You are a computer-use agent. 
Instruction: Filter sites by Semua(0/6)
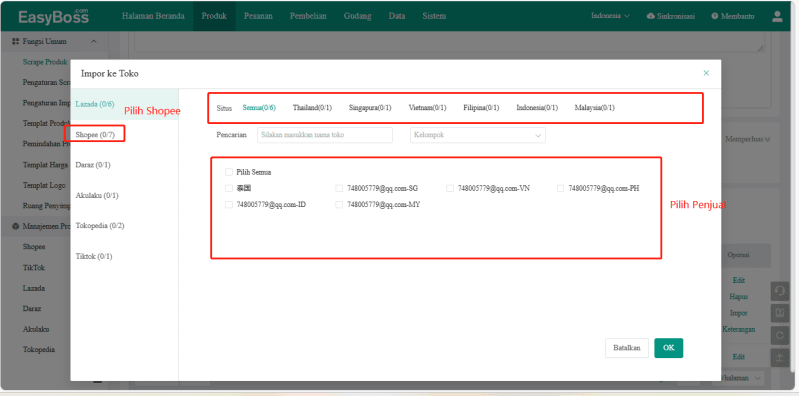coord(259,108)
